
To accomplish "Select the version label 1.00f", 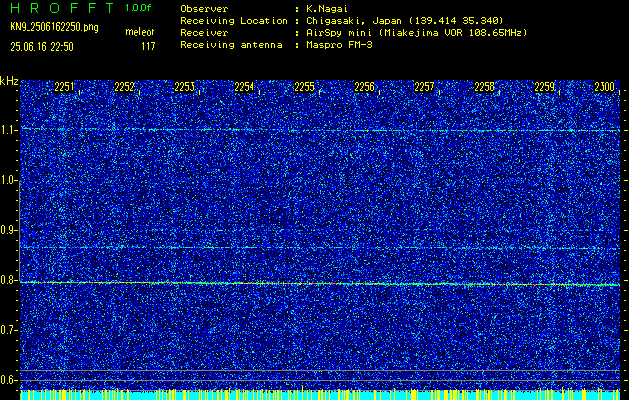I will pyautogui.click(x=138, y=8).
